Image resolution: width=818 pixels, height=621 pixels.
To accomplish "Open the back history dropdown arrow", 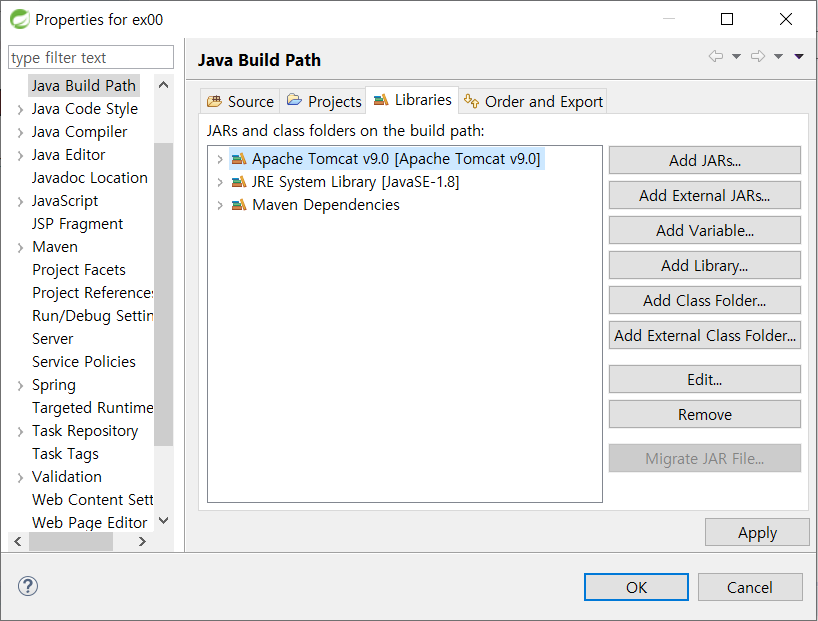I will click(x=736, y=56).
